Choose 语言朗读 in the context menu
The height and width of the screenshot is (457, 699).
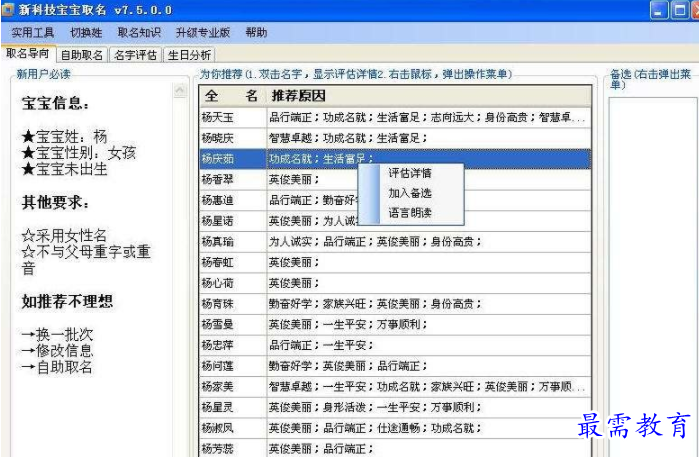pos(410,213)
